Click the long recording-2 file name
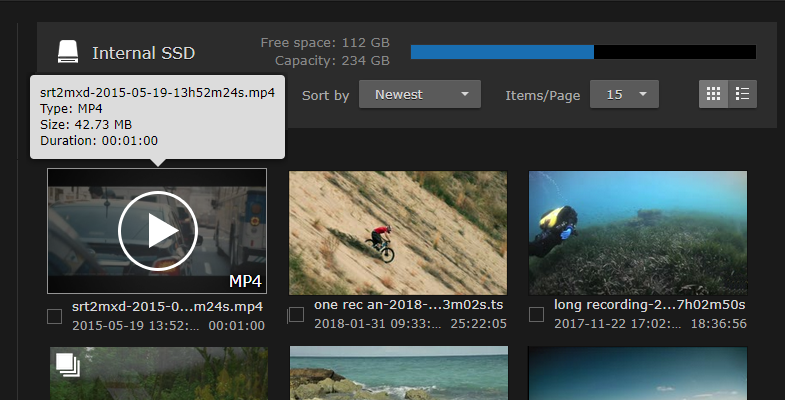This screenshot has height=400, width=785. pos(650,304)
